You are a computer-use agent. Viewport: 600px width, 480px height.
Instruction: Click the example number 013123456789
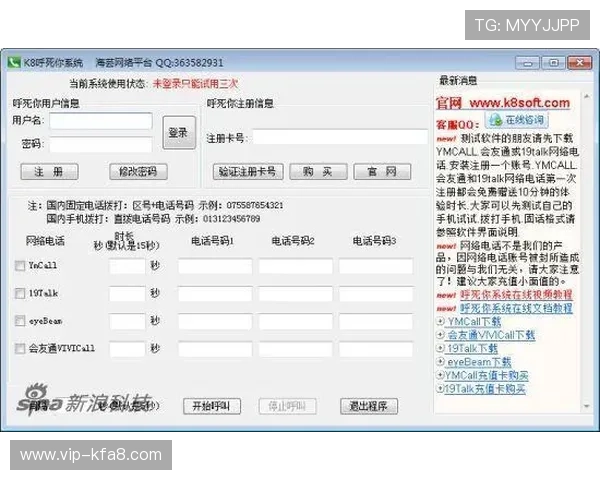point(232,219)
